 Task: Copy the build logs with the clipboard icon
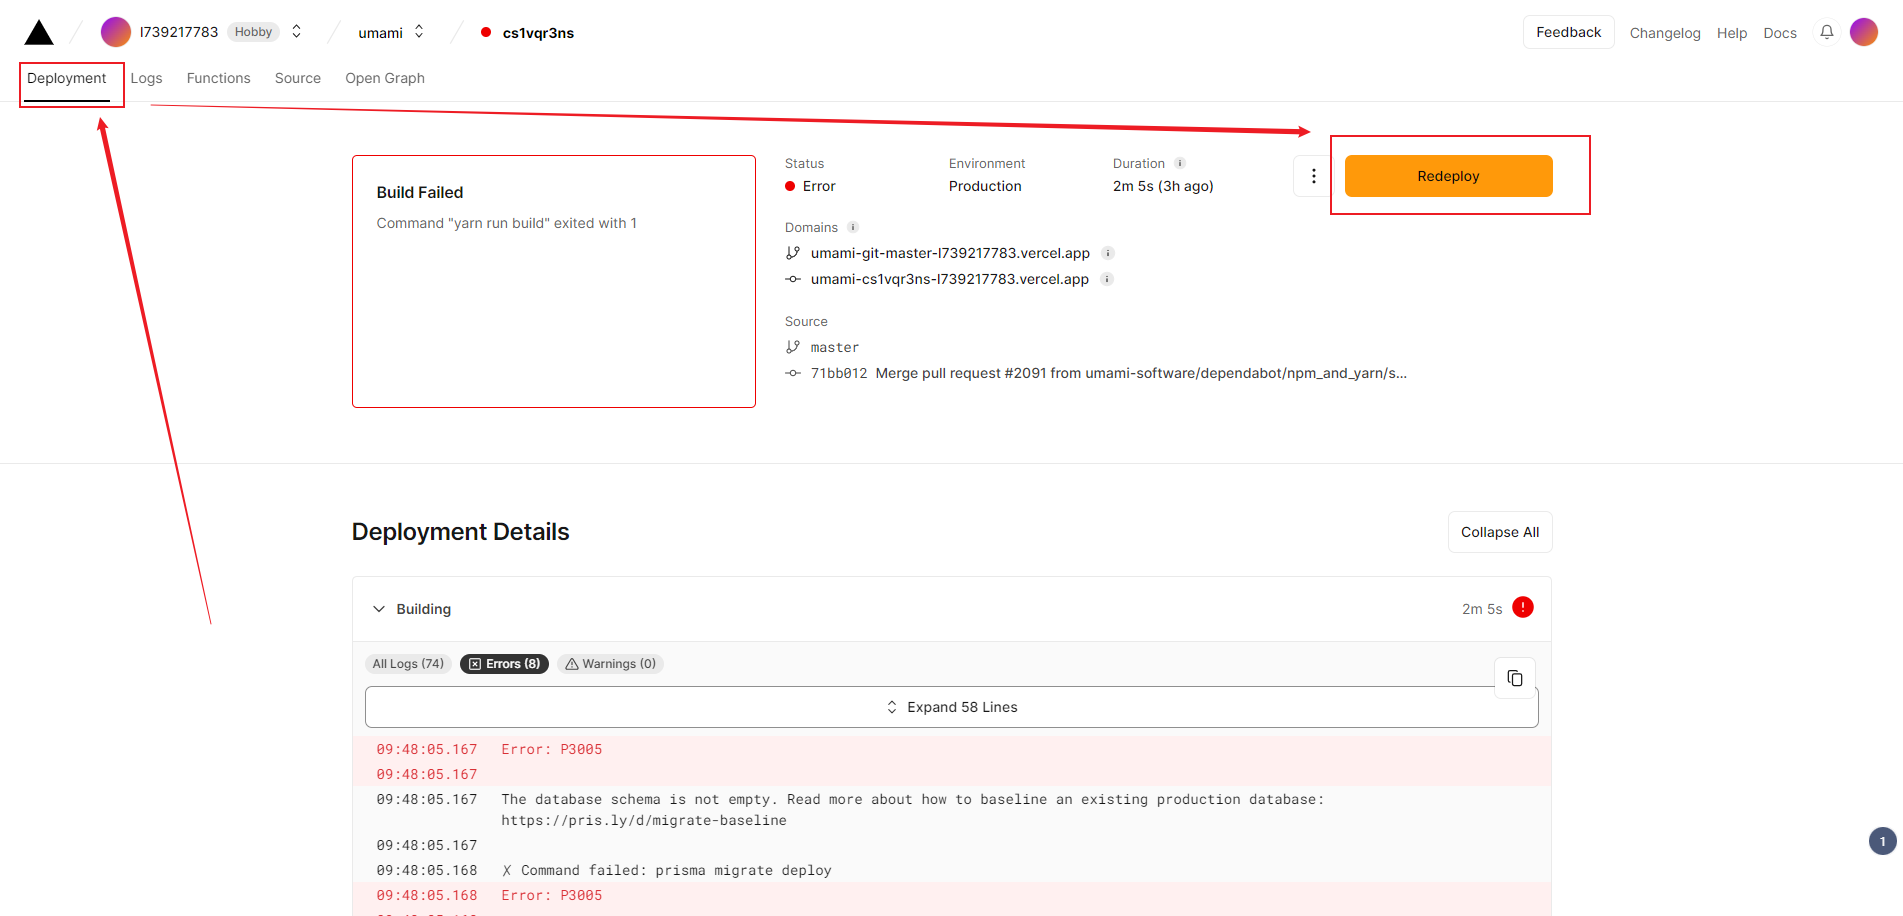1515,678
